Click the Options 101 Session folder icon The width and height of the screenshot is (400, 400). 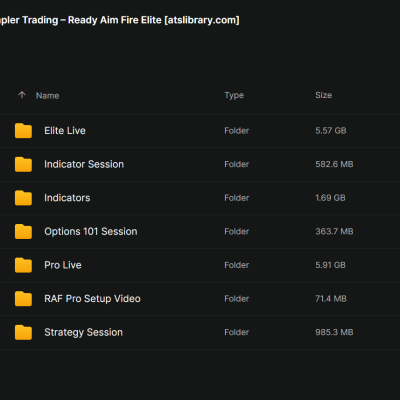click(23, 231)
